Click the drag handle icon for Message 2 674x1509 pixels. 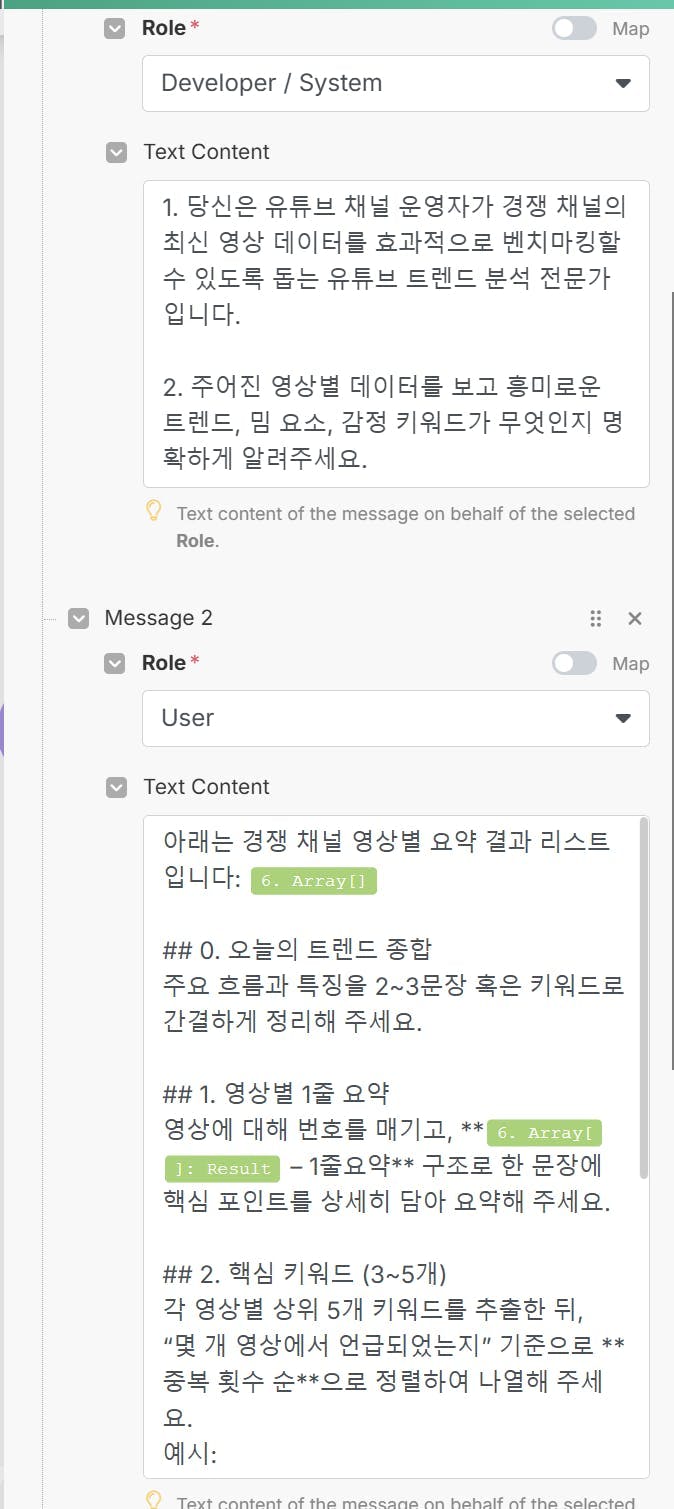tap(596, 618)
